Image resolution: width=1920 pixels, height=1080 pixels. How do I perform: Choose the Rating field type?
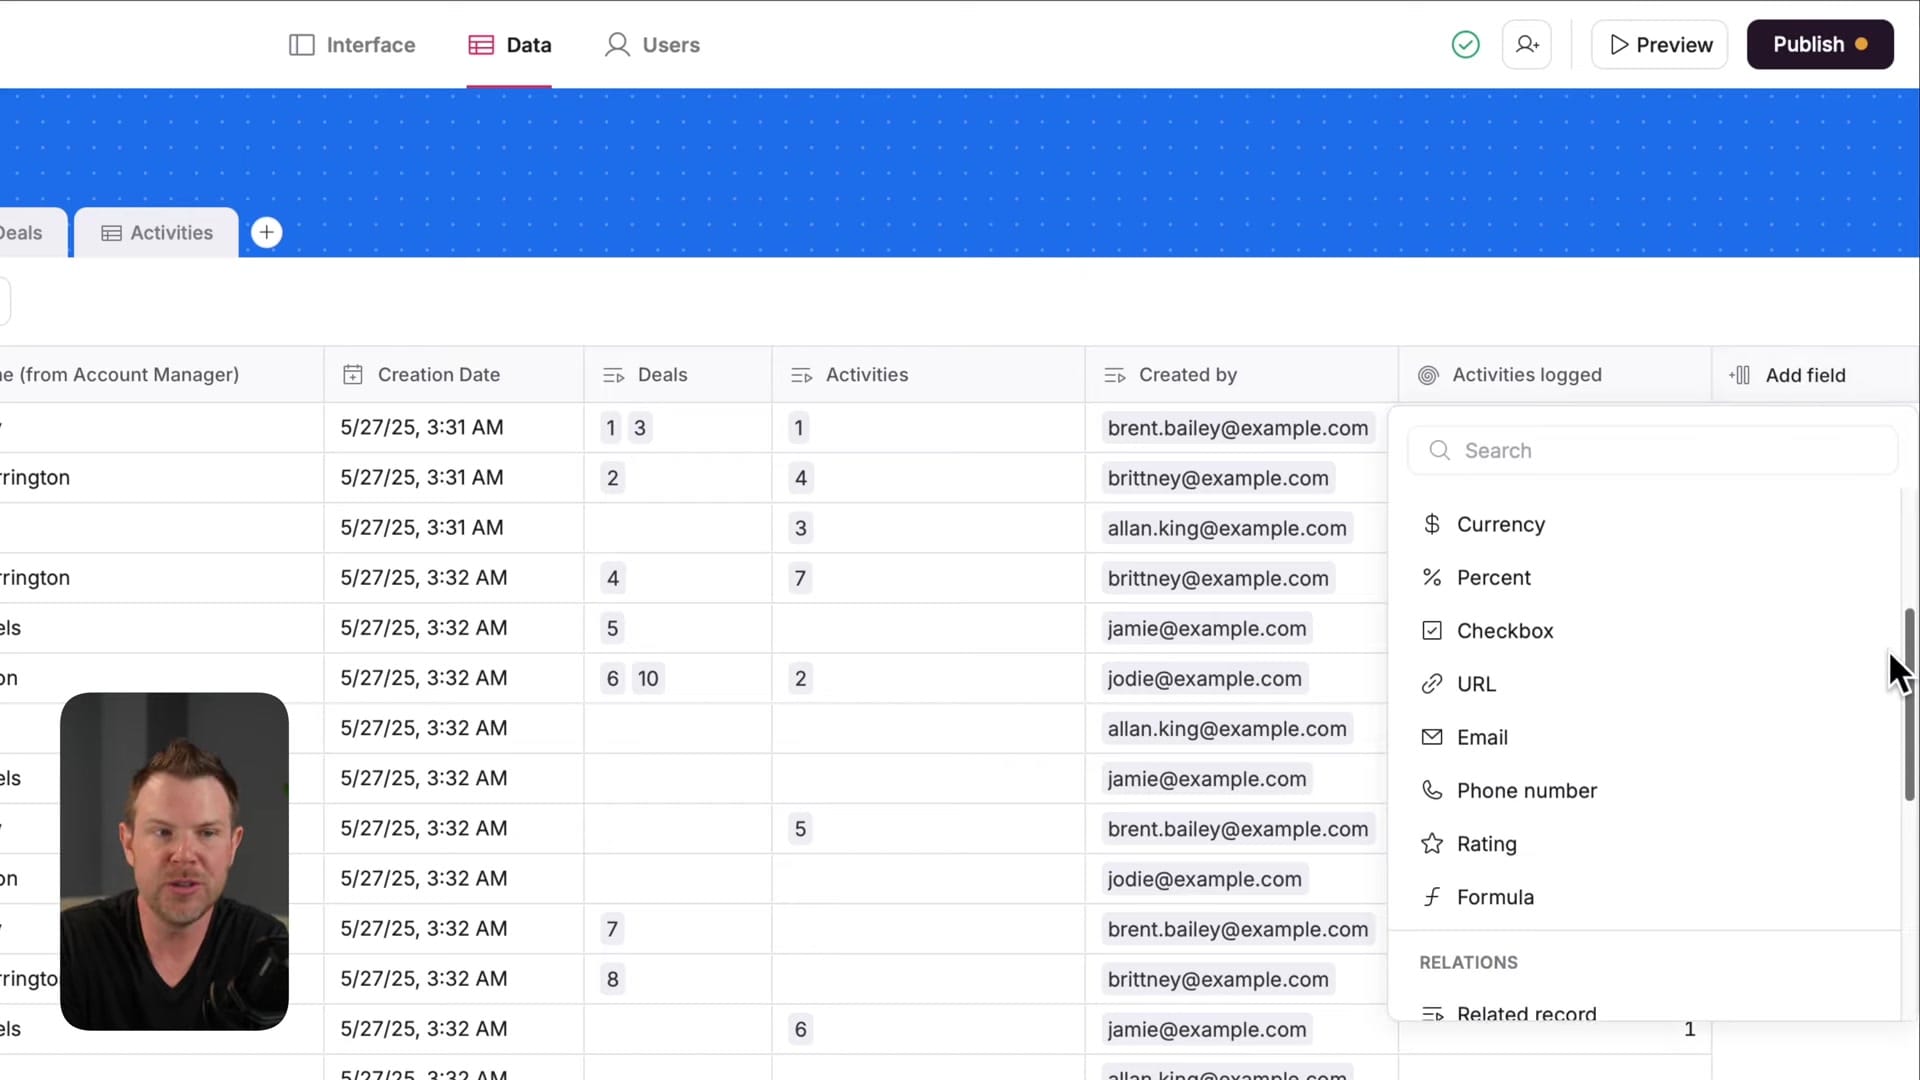[x=1653, y=844]
